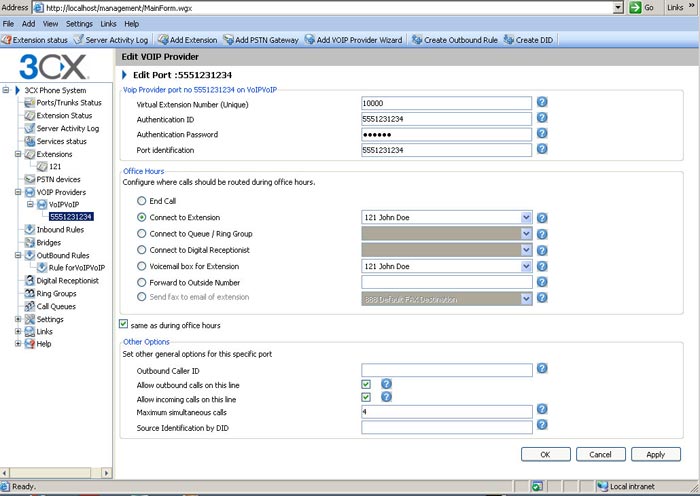The width and height of the screenshot is (700, 496).
Task: Select Connect to Extension radio button
Action: 142,217
